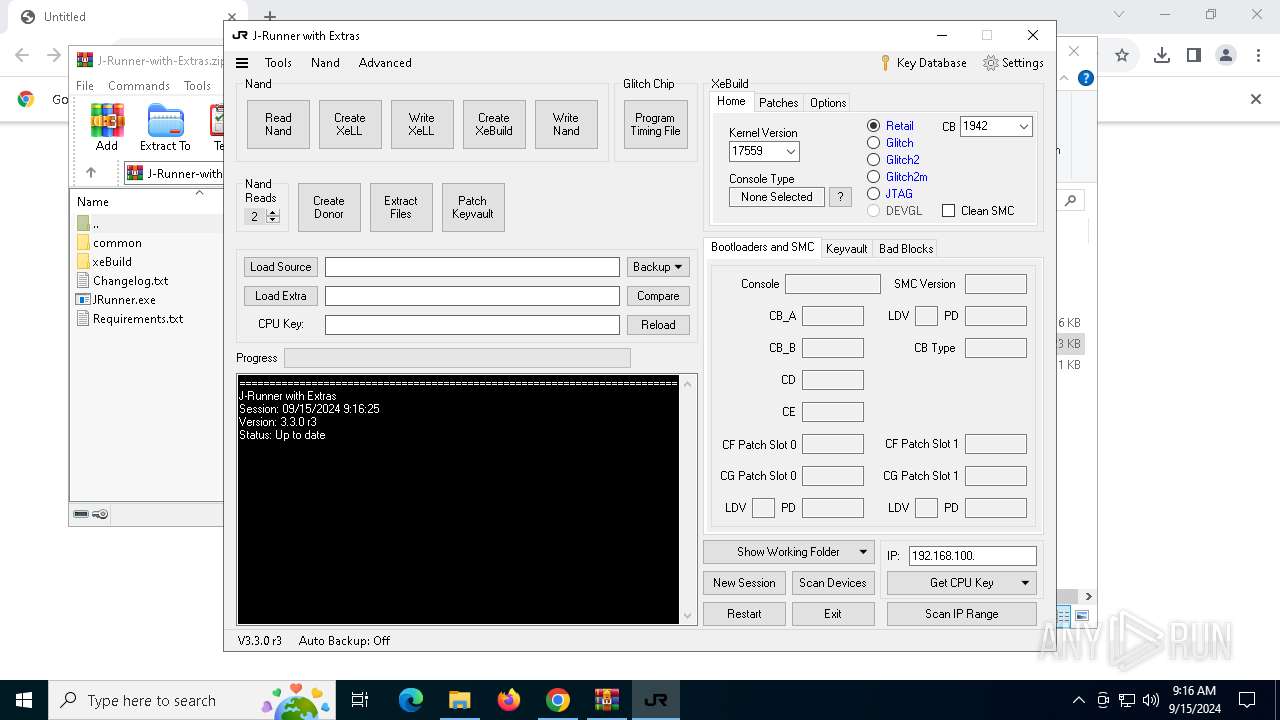This screenshot has width=1280, height=720.
Task: Switch to XeBuild Options tab
Action: pos(828,103)
